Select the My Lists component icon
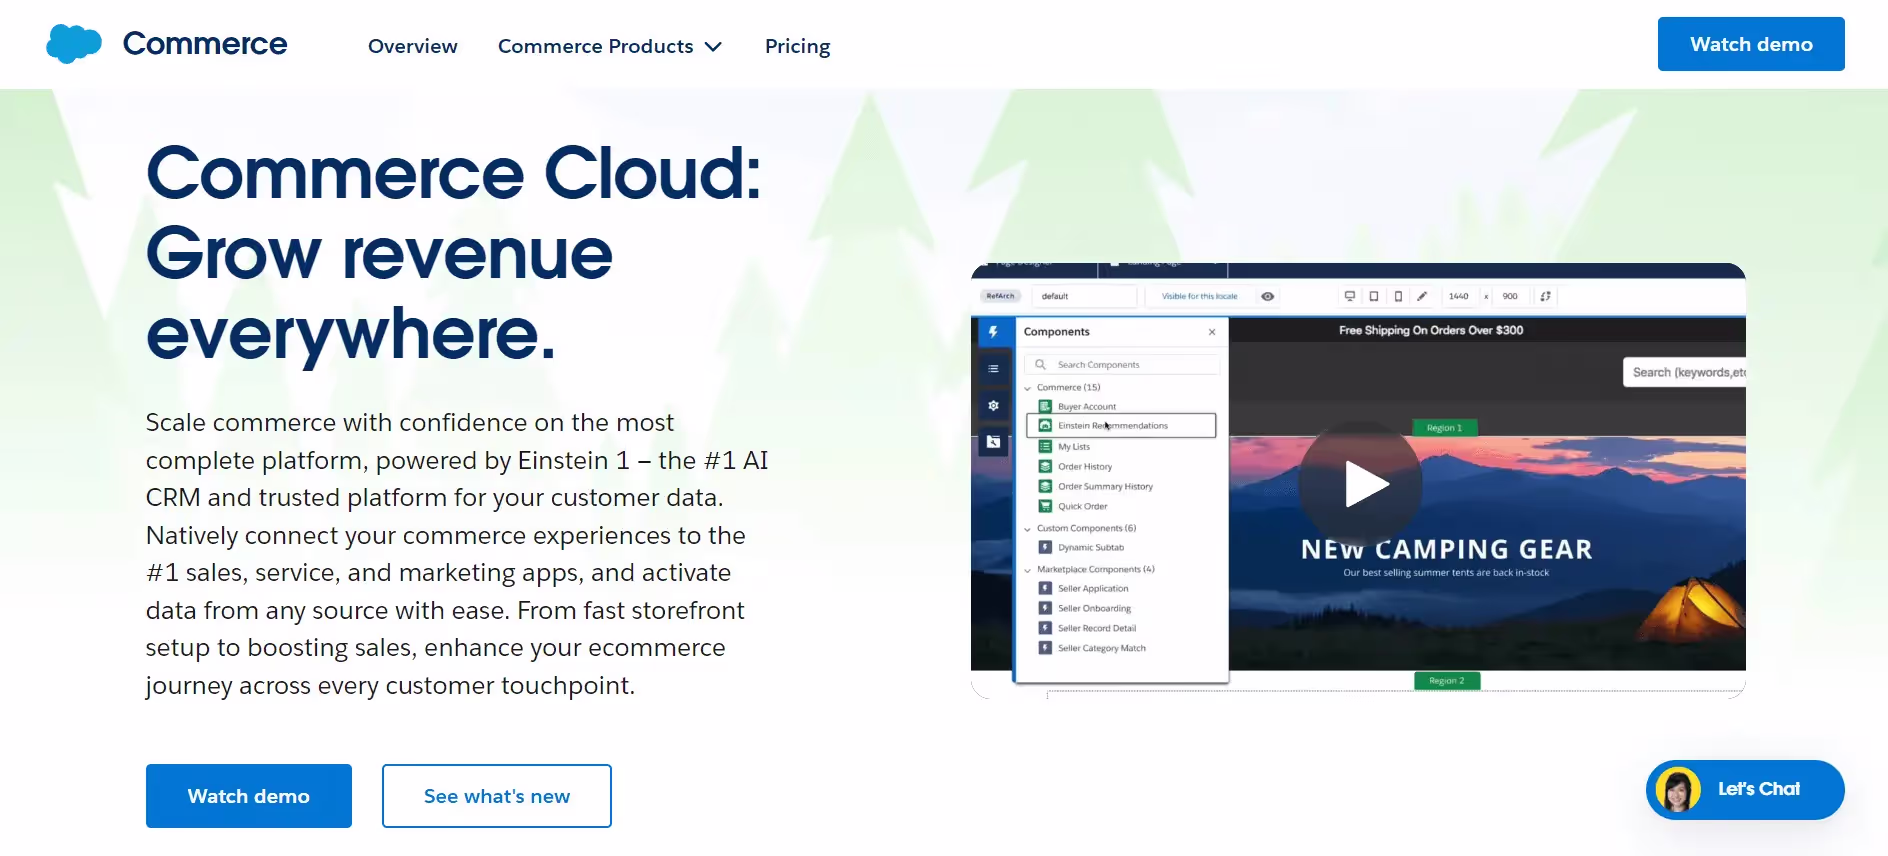 pyautogui.click(x=1045, y=447)
